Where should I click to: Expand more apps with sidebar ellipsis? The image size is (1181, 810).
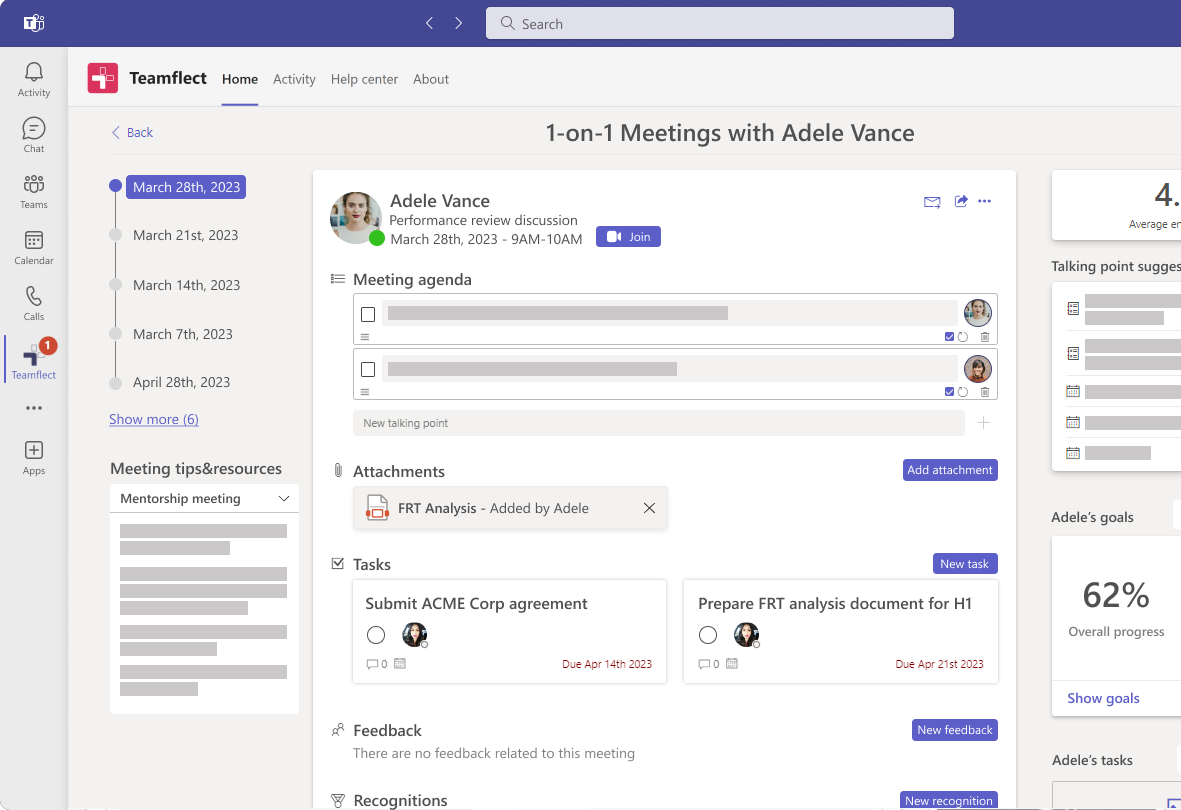pos(33,407)
